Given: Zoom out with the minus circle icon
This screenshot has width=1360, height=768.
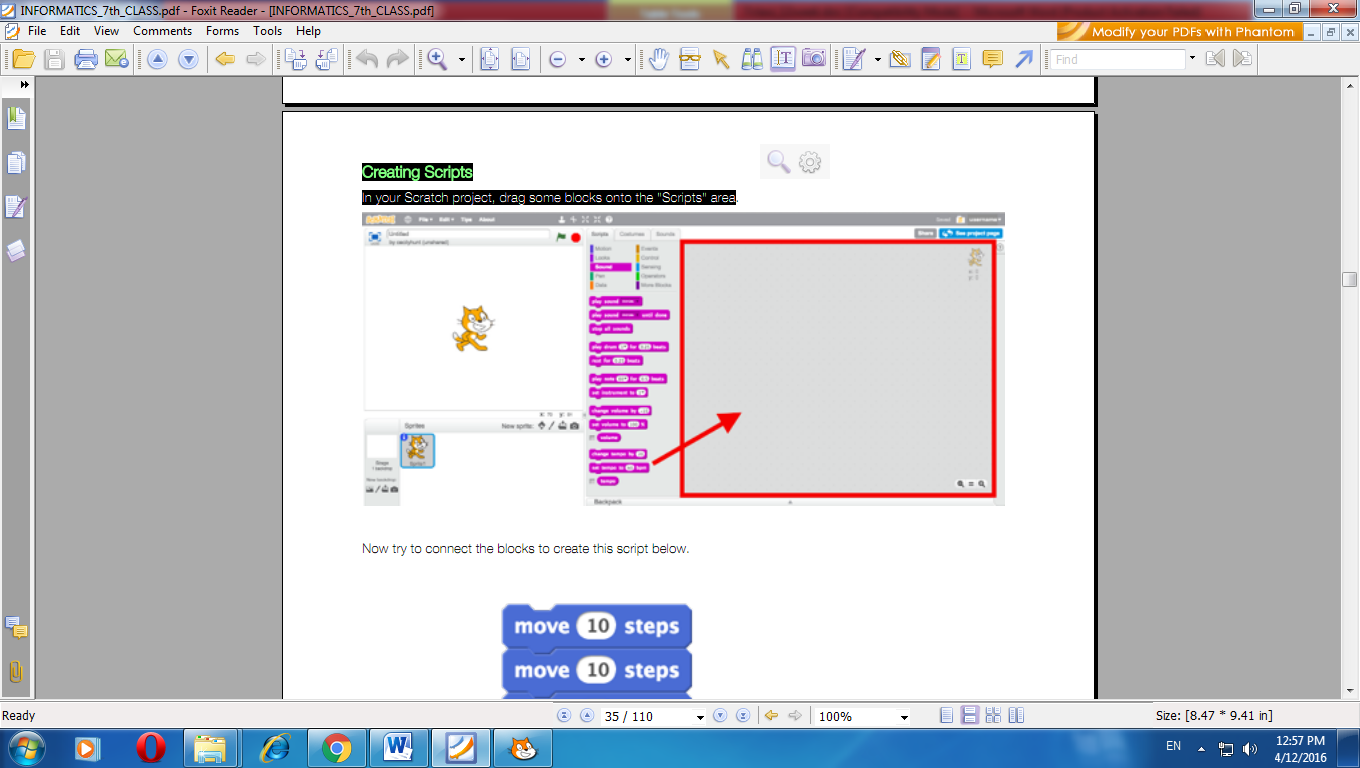Looking at the screenshot, I should click(x=558, y=60).
